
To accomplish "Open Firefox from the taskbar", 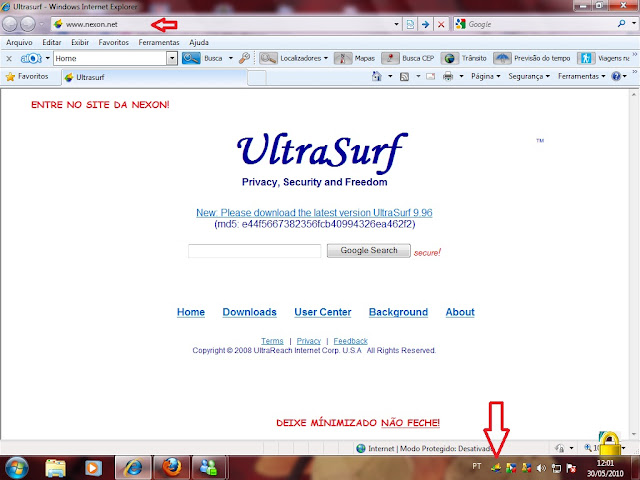I will 172,467.
